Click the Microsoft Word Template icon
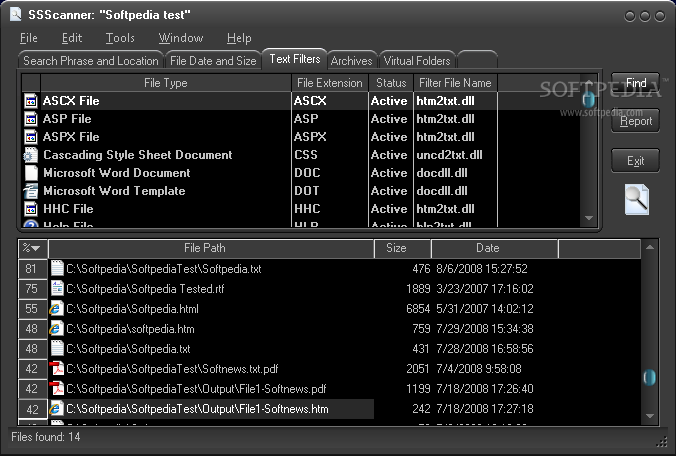The height and width of the screenshot is (456, 676). [x=31, y=191]
